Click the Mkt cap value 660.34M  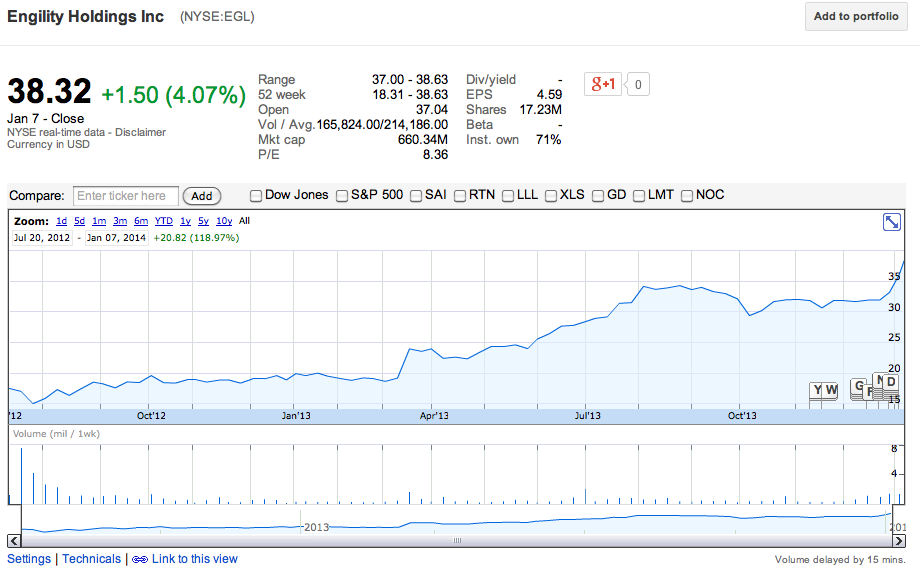pyautogui.click(x=423, y=140)
